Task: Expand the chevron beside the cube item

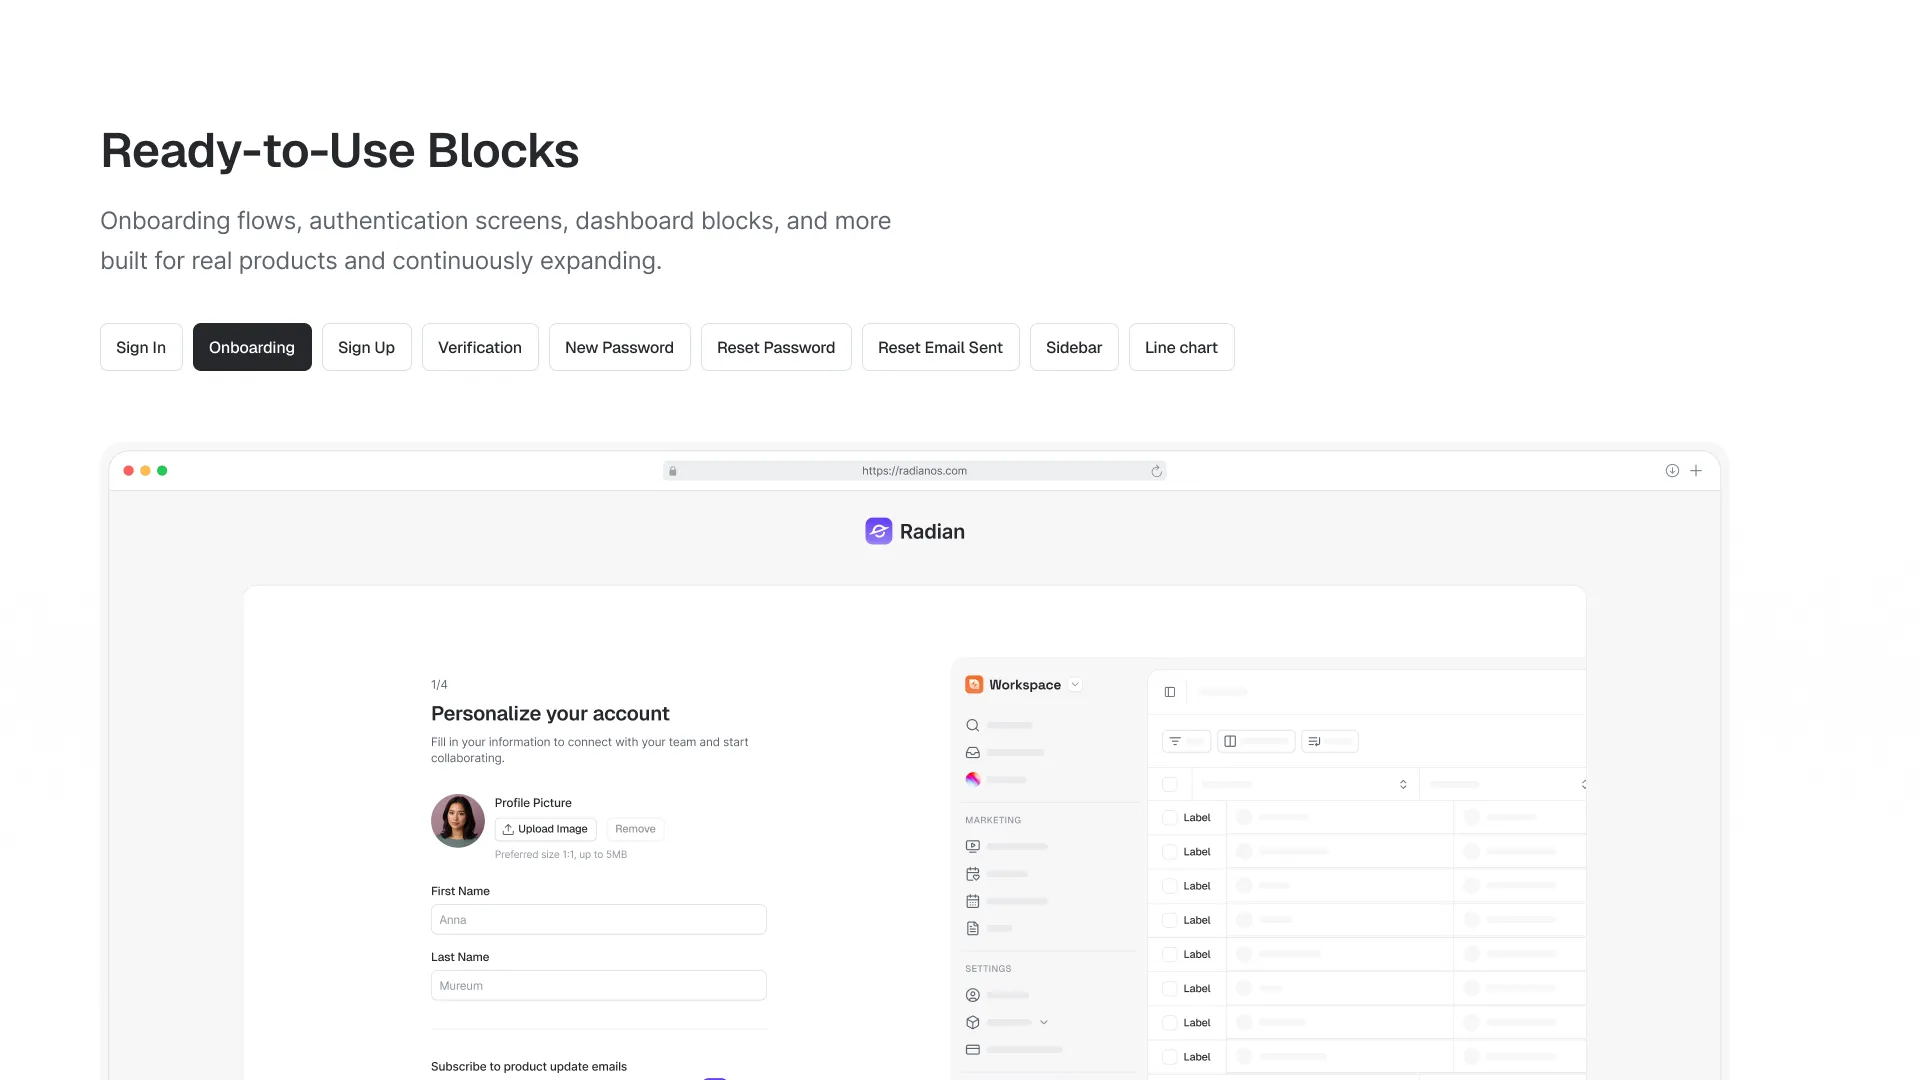Action: click(x=1044, y=1022)
